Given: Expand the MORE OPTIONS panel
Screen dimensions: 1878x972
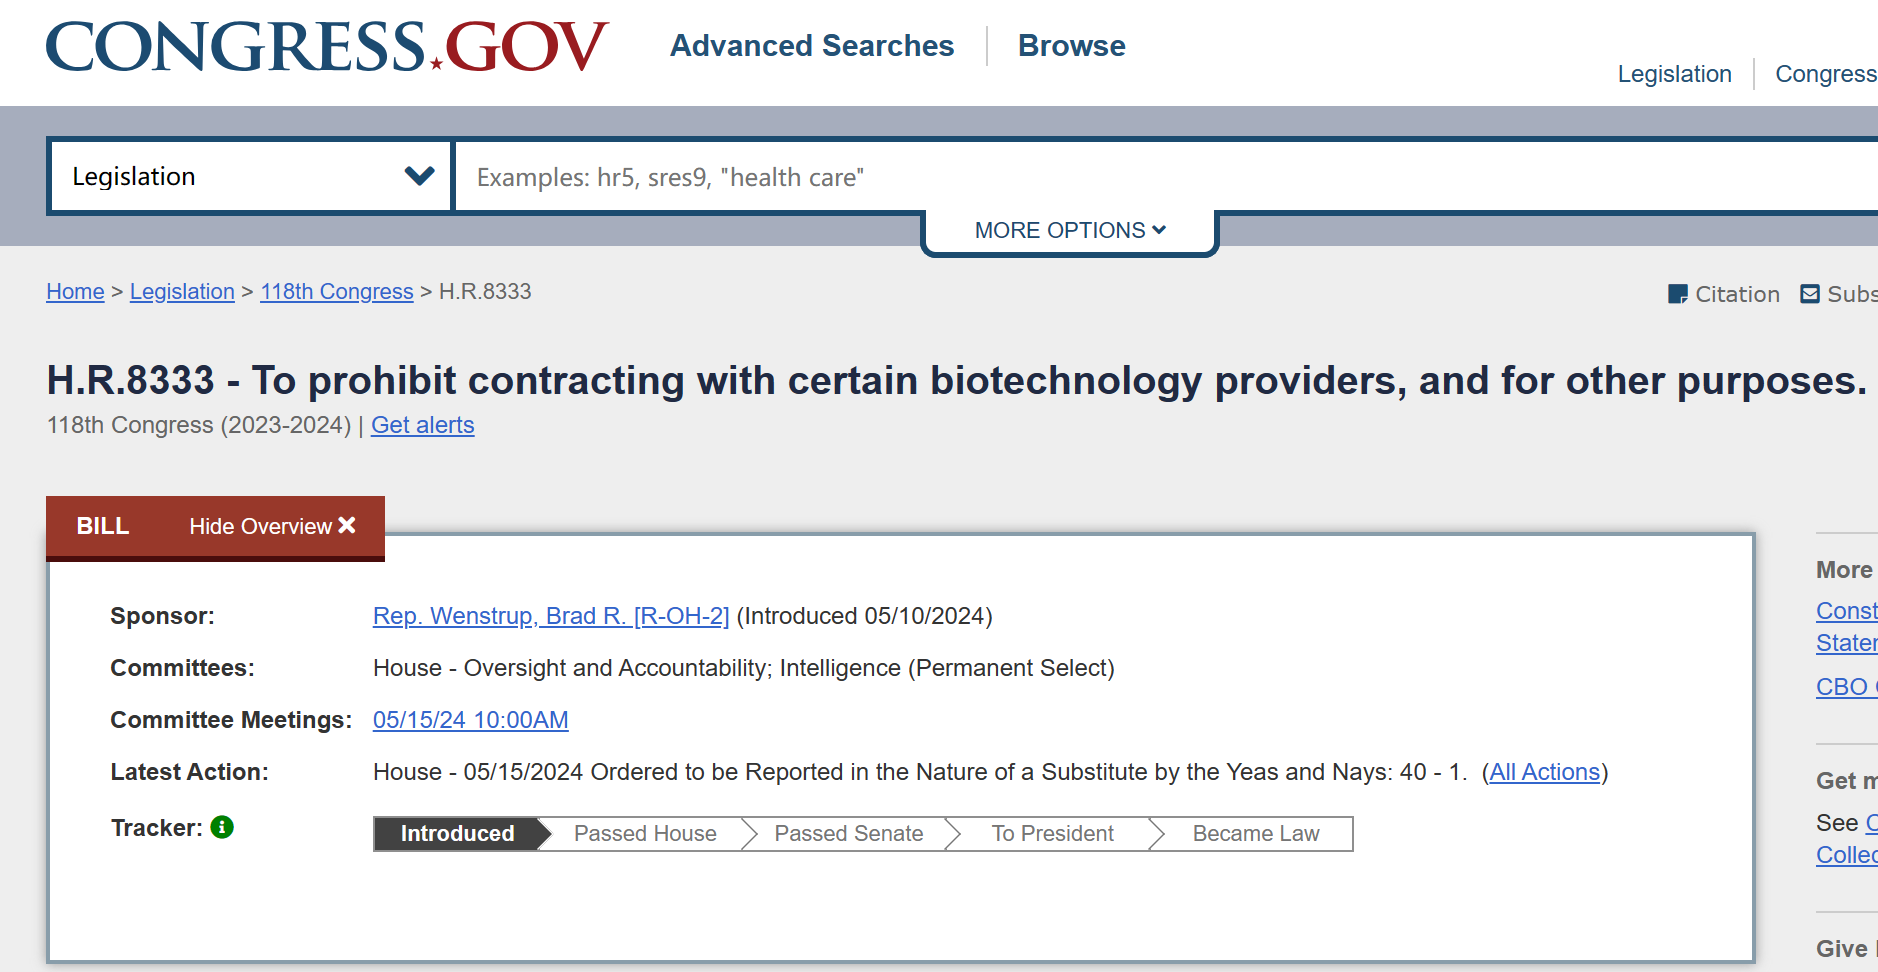Looking at the screenshot, I should pyautogui.click(x=1070, y=230).
